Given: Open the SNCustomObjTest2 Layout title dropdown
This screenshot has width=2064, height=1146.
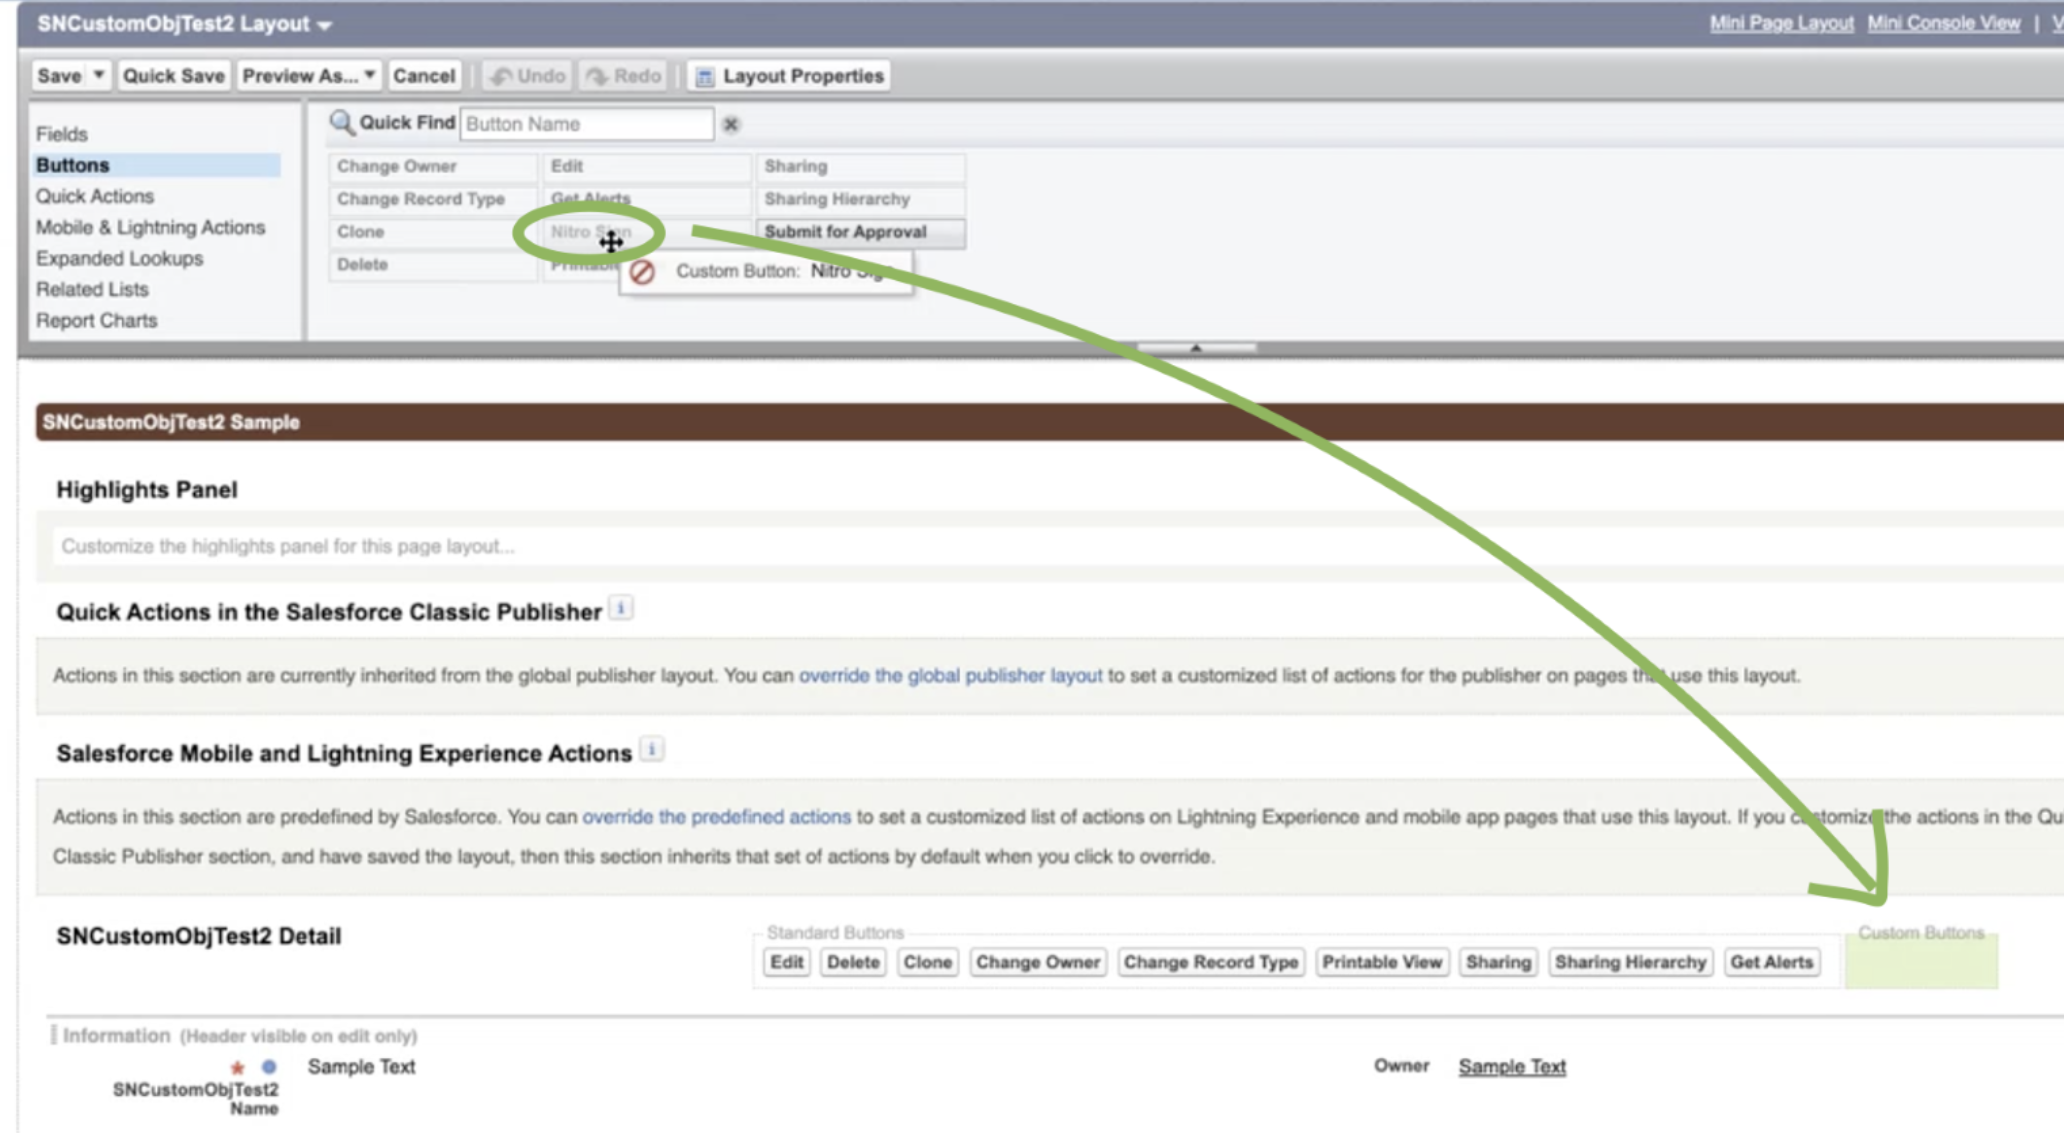Looking at the screenshot, I should click(324, 25).
